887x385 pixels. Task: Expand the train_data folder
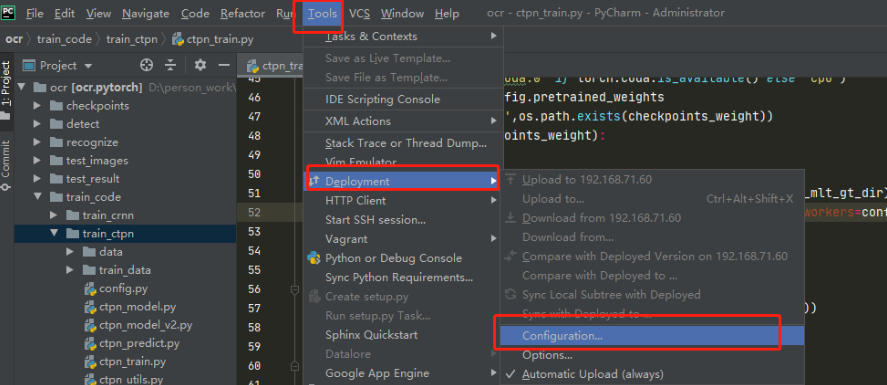[x=70, y=270]
